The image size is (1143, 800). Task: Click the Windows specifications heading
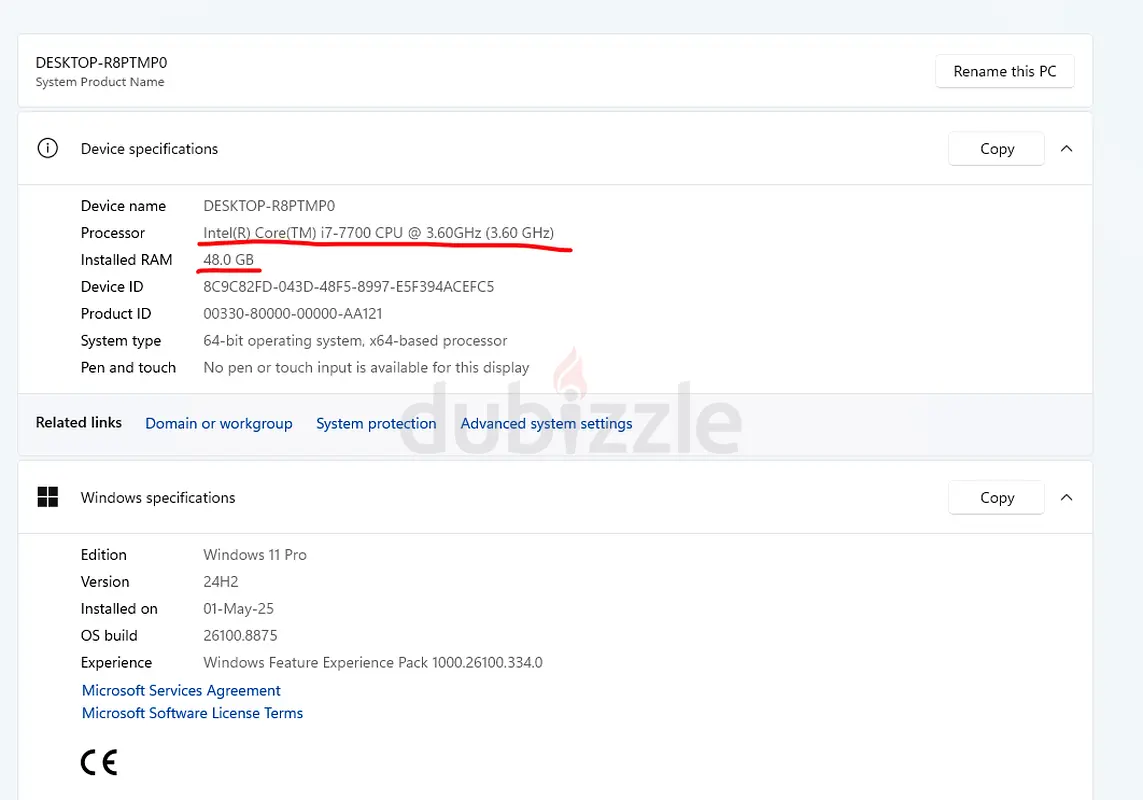coord(158,497)
